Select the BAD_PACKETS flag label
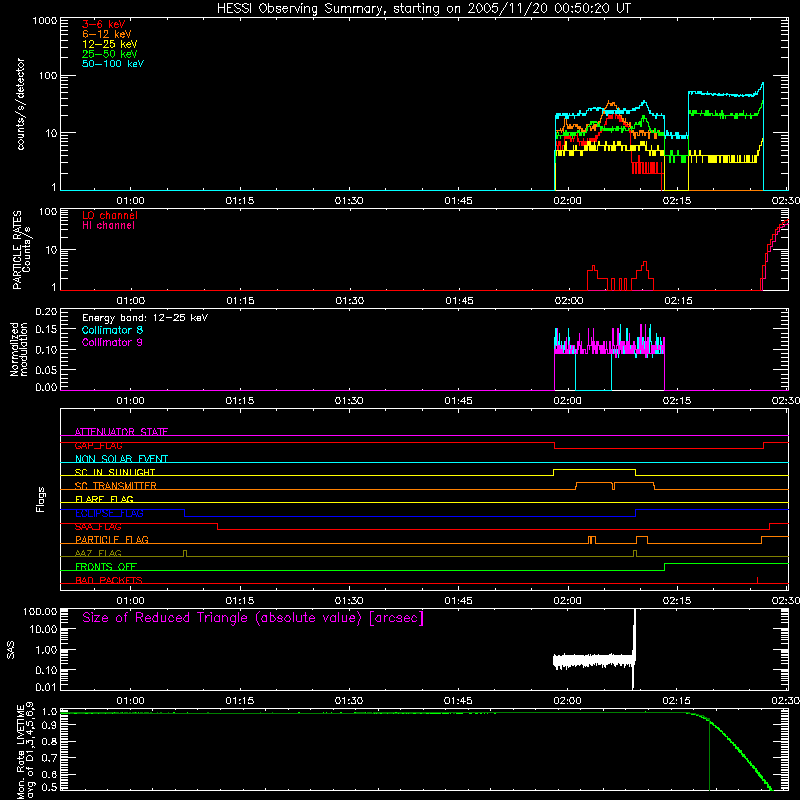 (x=109, y=580)
